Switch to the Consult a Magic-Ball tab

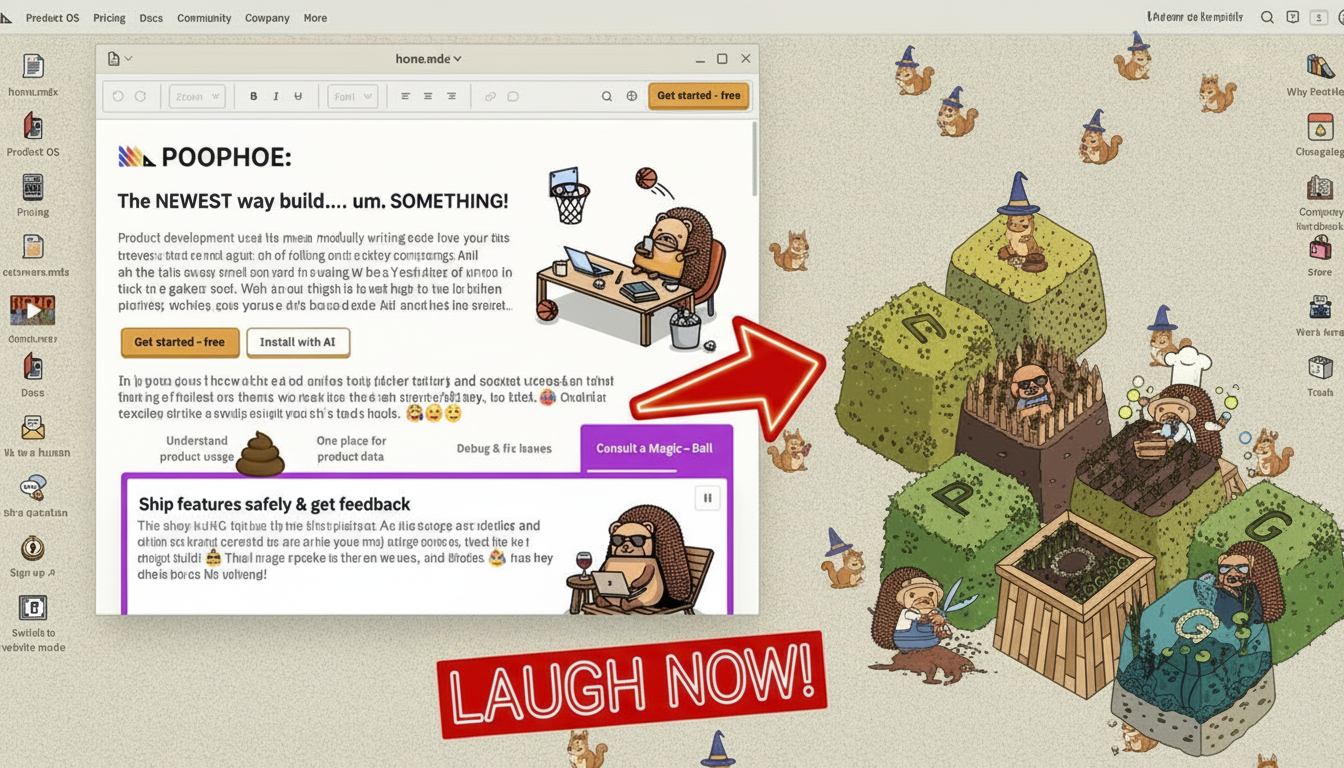[655, 448]
